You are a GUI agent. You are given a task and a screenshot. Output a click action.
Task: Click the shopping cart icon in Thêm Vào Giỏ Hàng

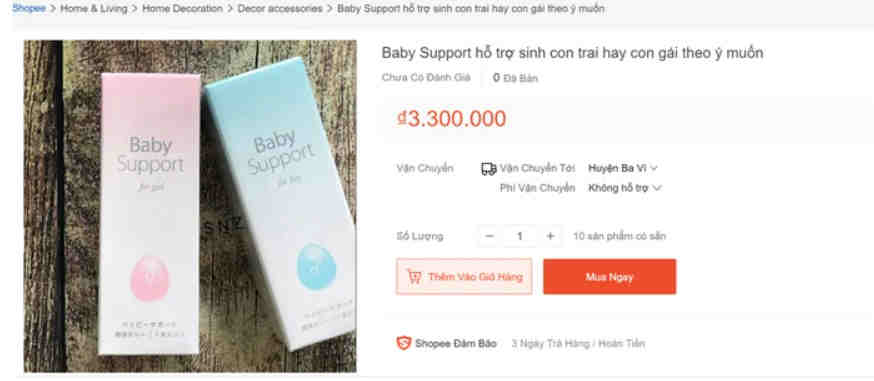tap(414, 277)
